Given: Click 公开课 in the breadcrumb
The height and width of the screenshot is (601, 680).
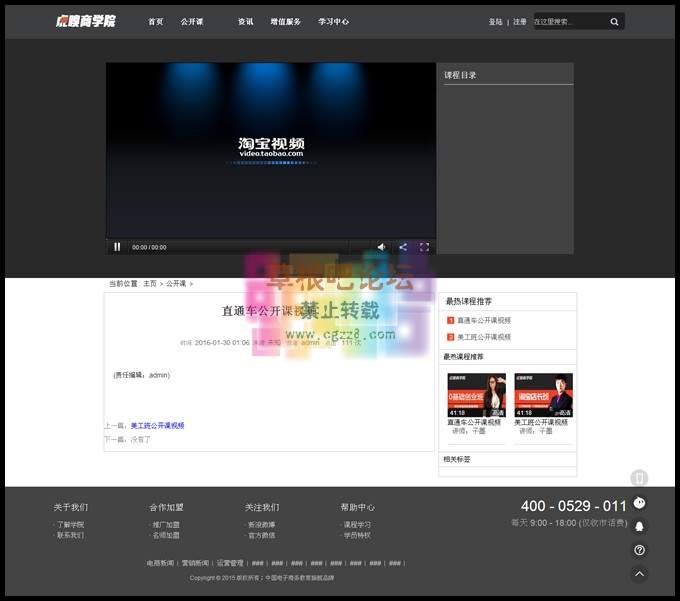Looking at the screenshot, I should tap(176, 284).
